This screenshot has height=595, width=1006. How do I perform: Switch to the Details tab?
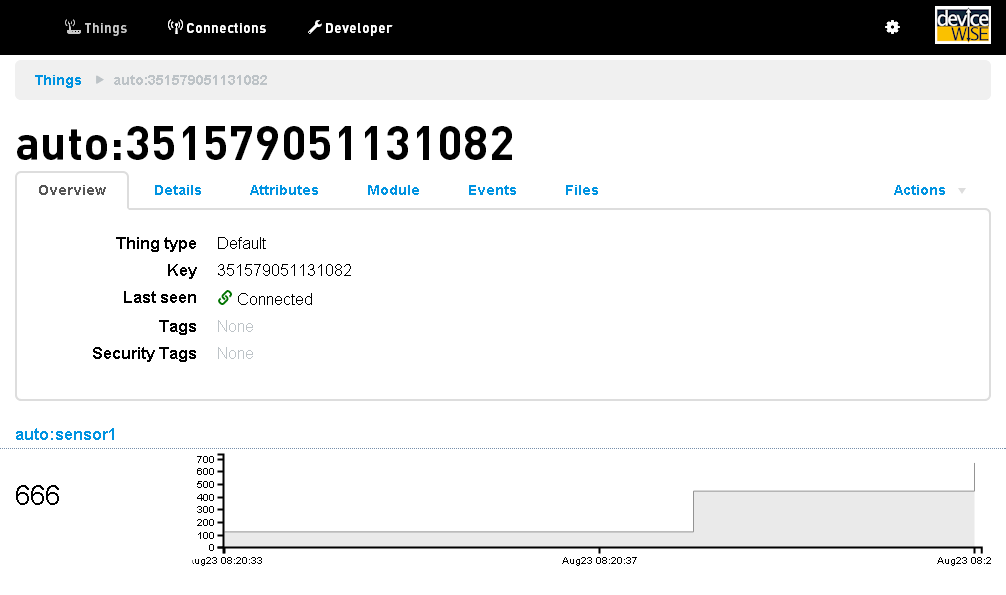178,190
